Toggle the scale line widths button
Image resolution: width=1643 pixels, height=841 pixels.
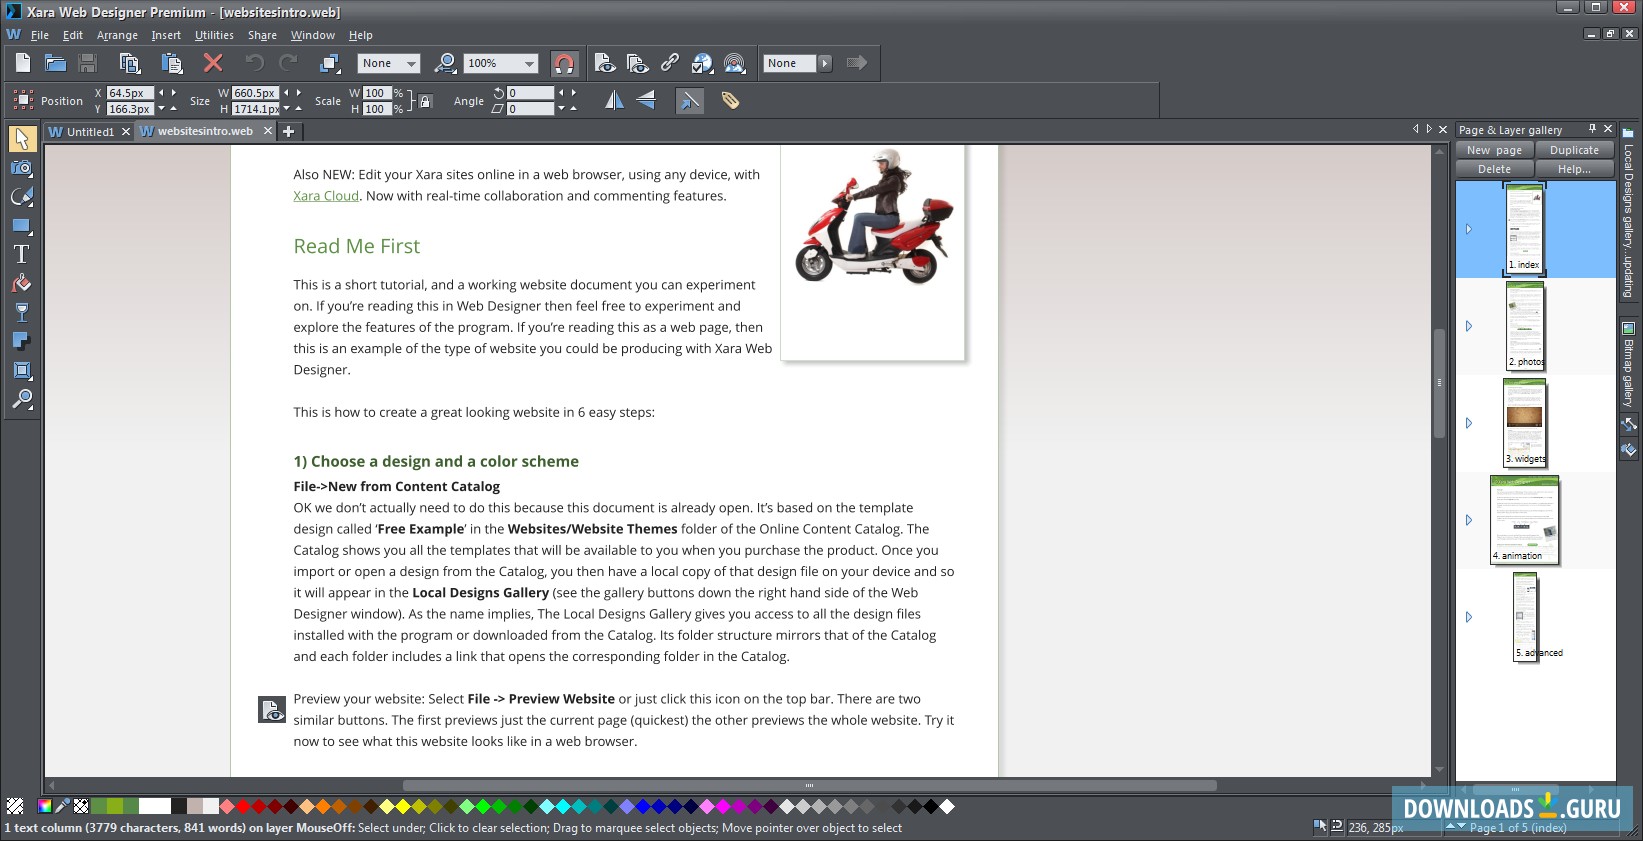[689, 100]
